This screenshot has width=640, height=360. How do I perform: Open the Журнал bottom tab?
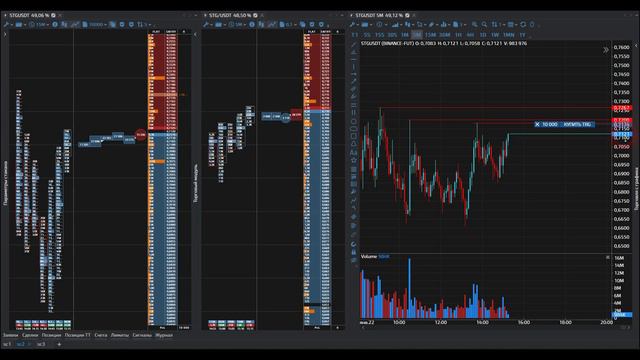coord(164,335)
